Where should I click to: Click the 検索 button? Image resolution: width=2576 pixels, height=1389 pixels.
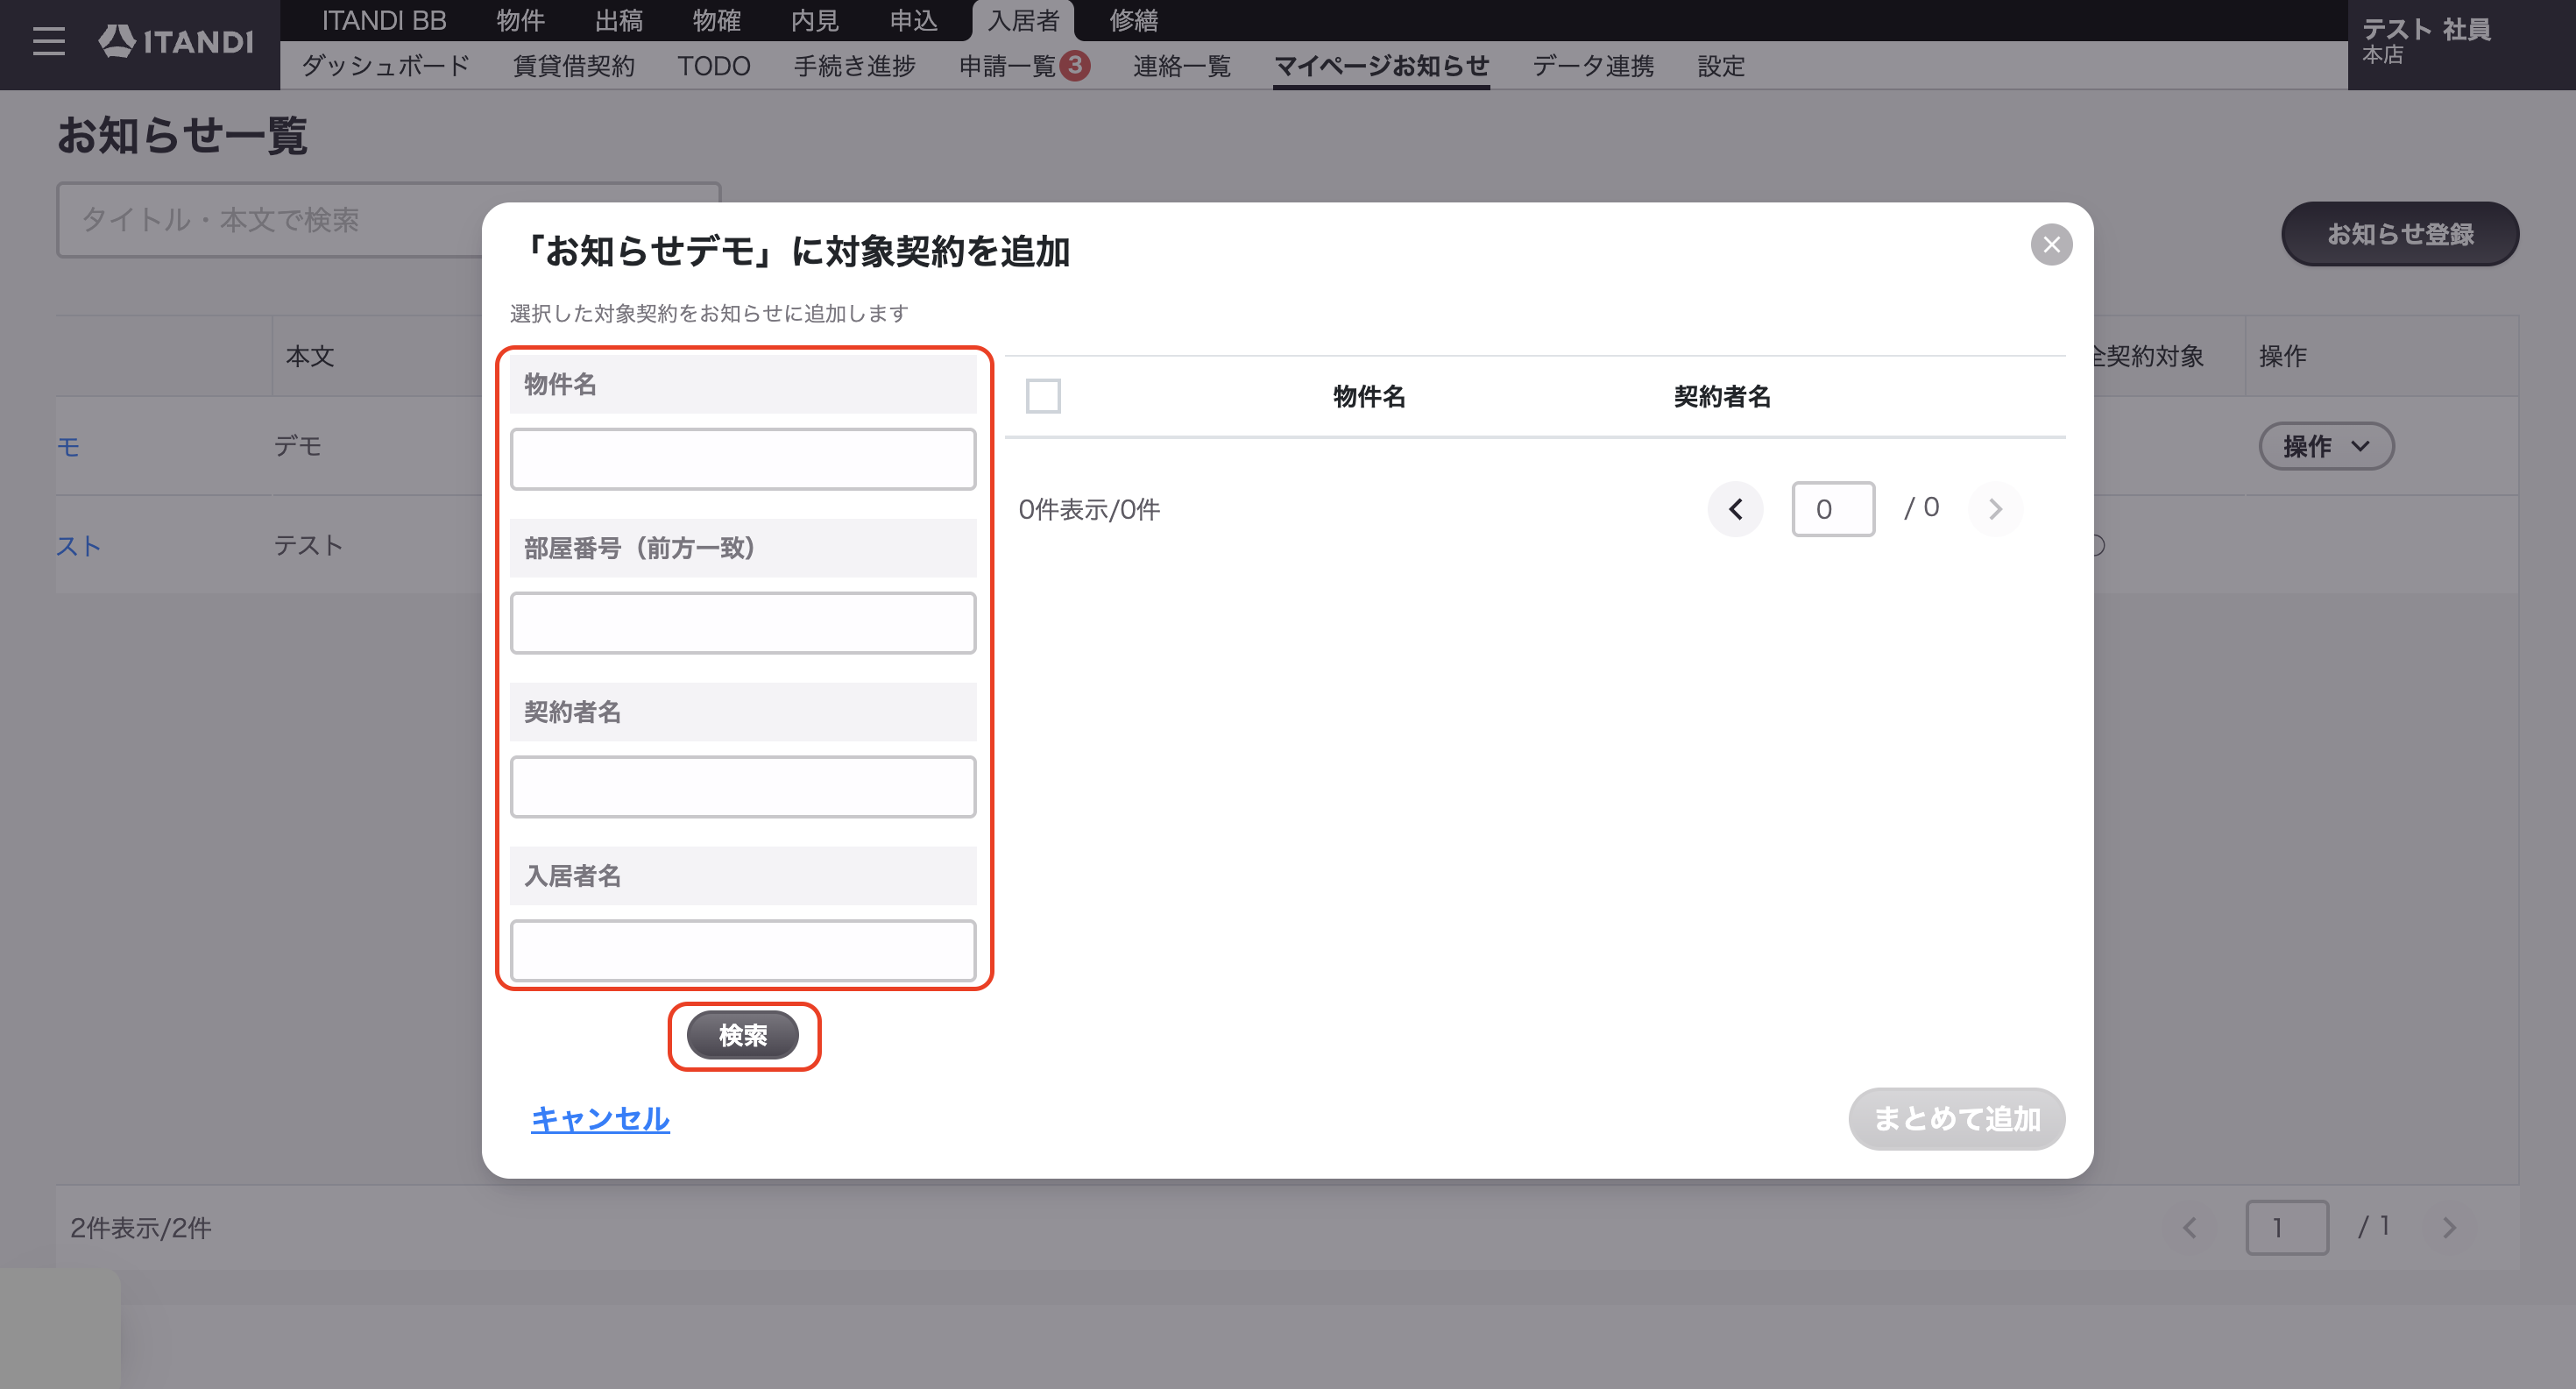pos(743,1035)
